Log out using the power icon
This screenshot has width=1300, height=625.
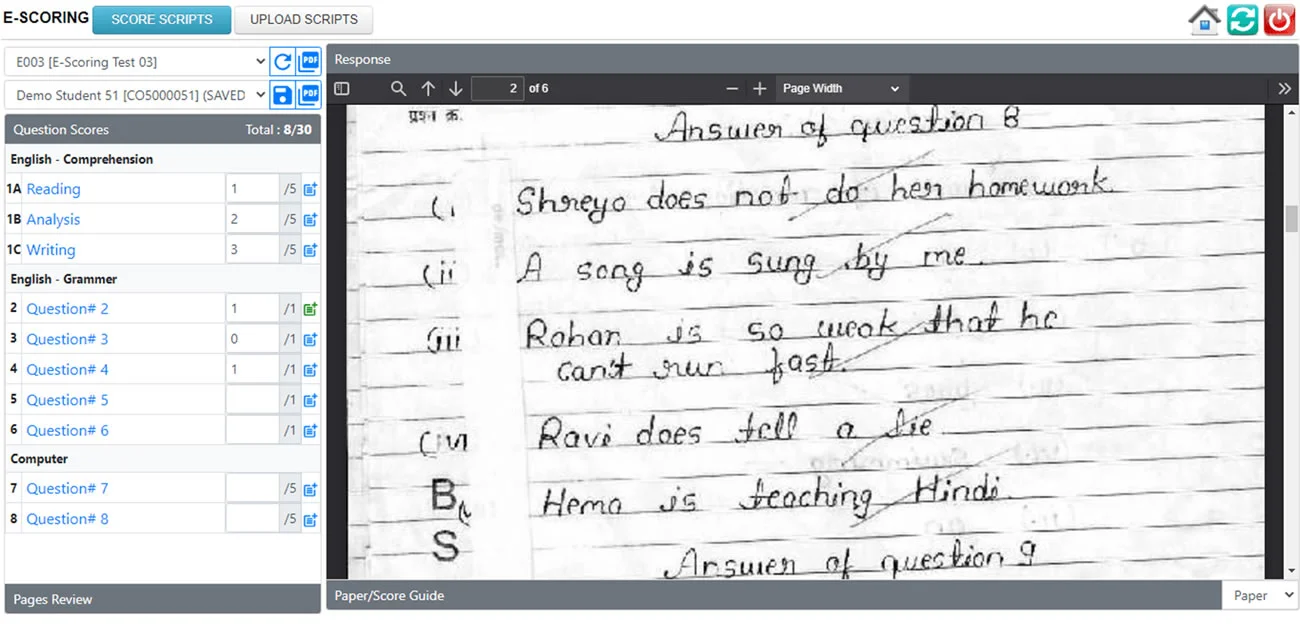[1279, 19]
